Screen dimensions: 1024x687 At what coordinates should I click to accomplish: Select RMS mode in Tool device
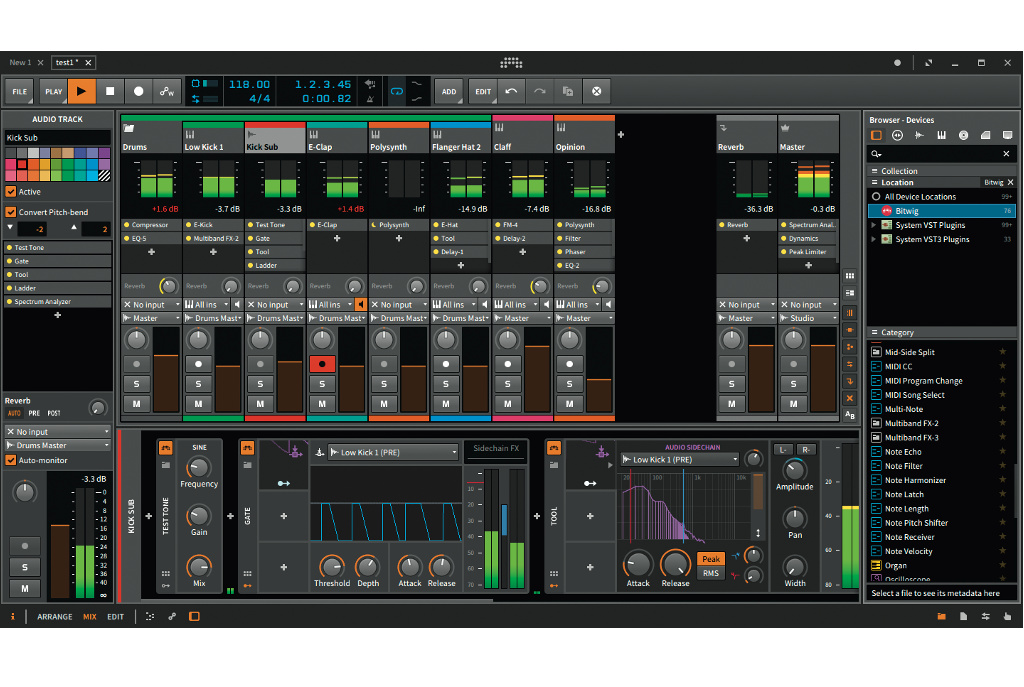[710, 573]
